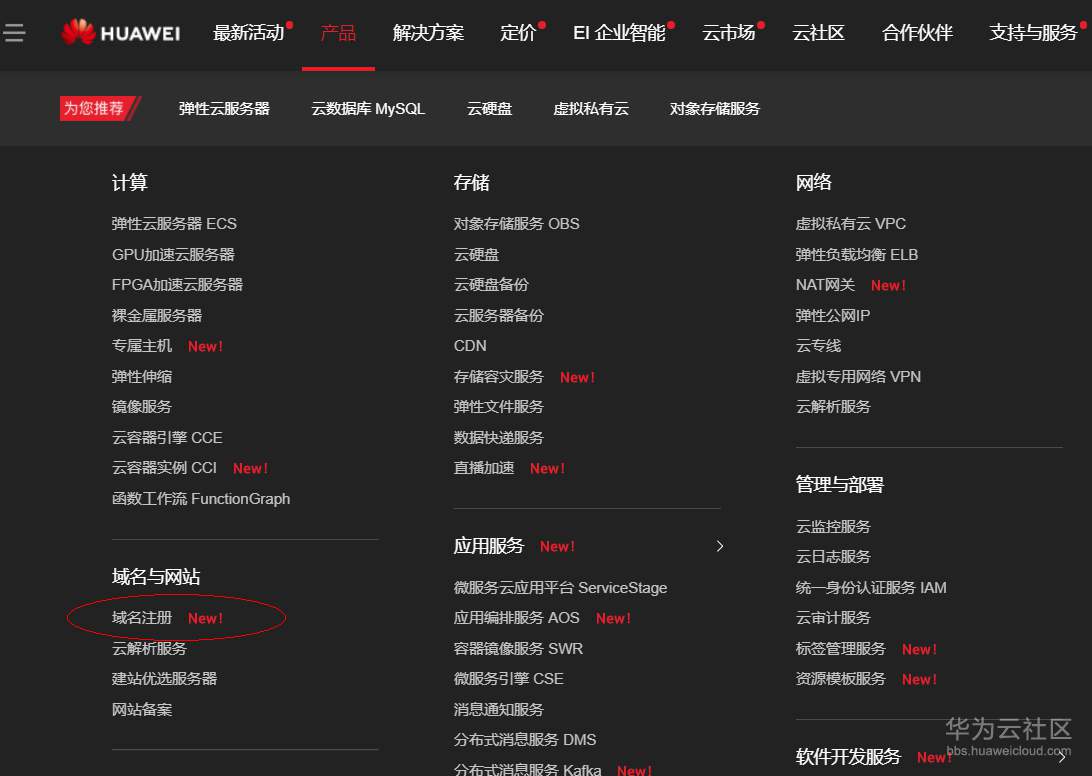The height and width of the screenshot is (776, 1092).
Task: Click recommended 对象存储服务 link
Action: (715, 109)
